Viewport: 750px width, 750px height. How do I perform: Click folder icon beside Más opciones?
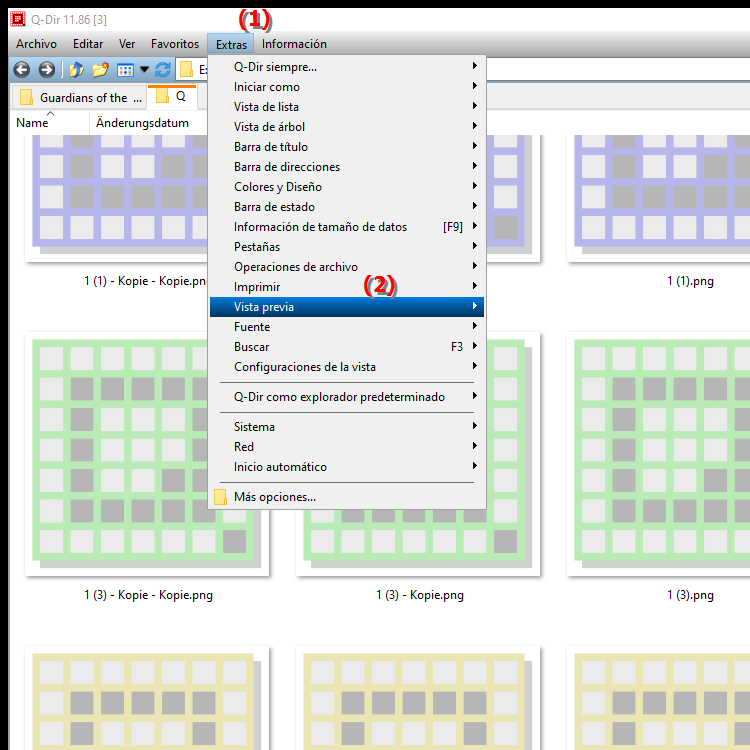pyautogui.click(x=220, y=497)
